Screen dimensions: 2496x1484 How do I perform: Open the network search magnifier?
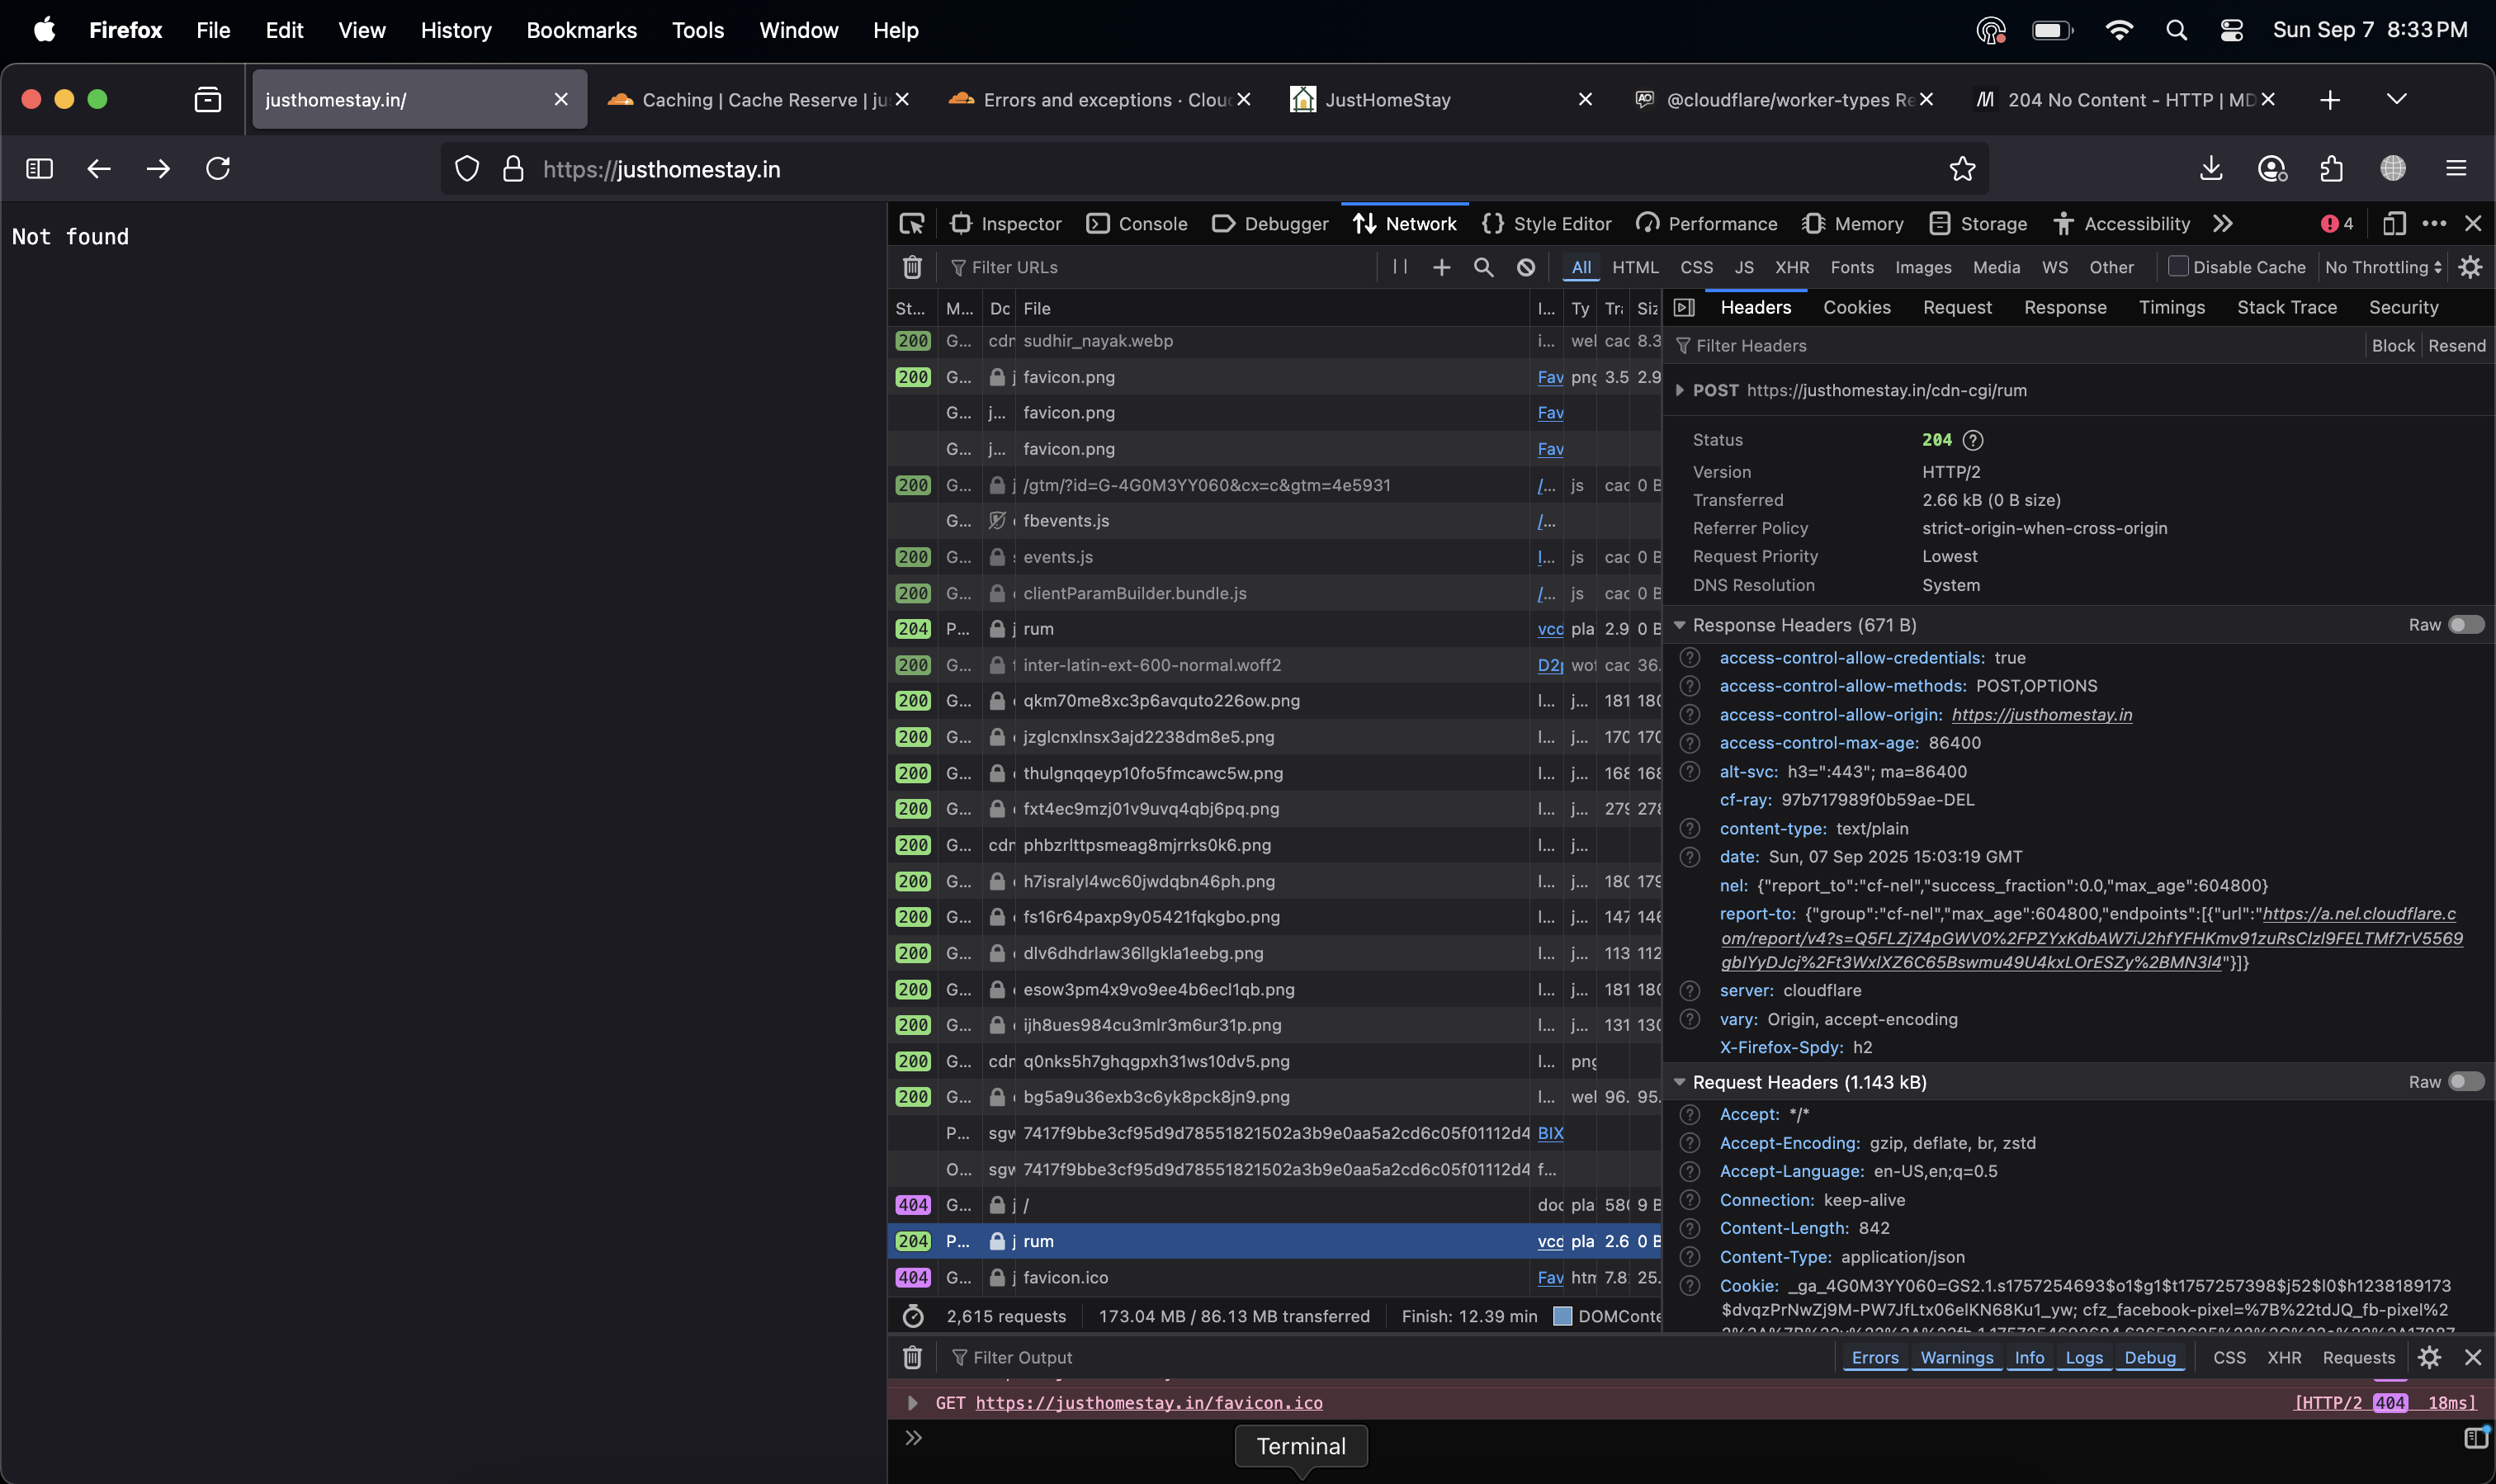1483,267
